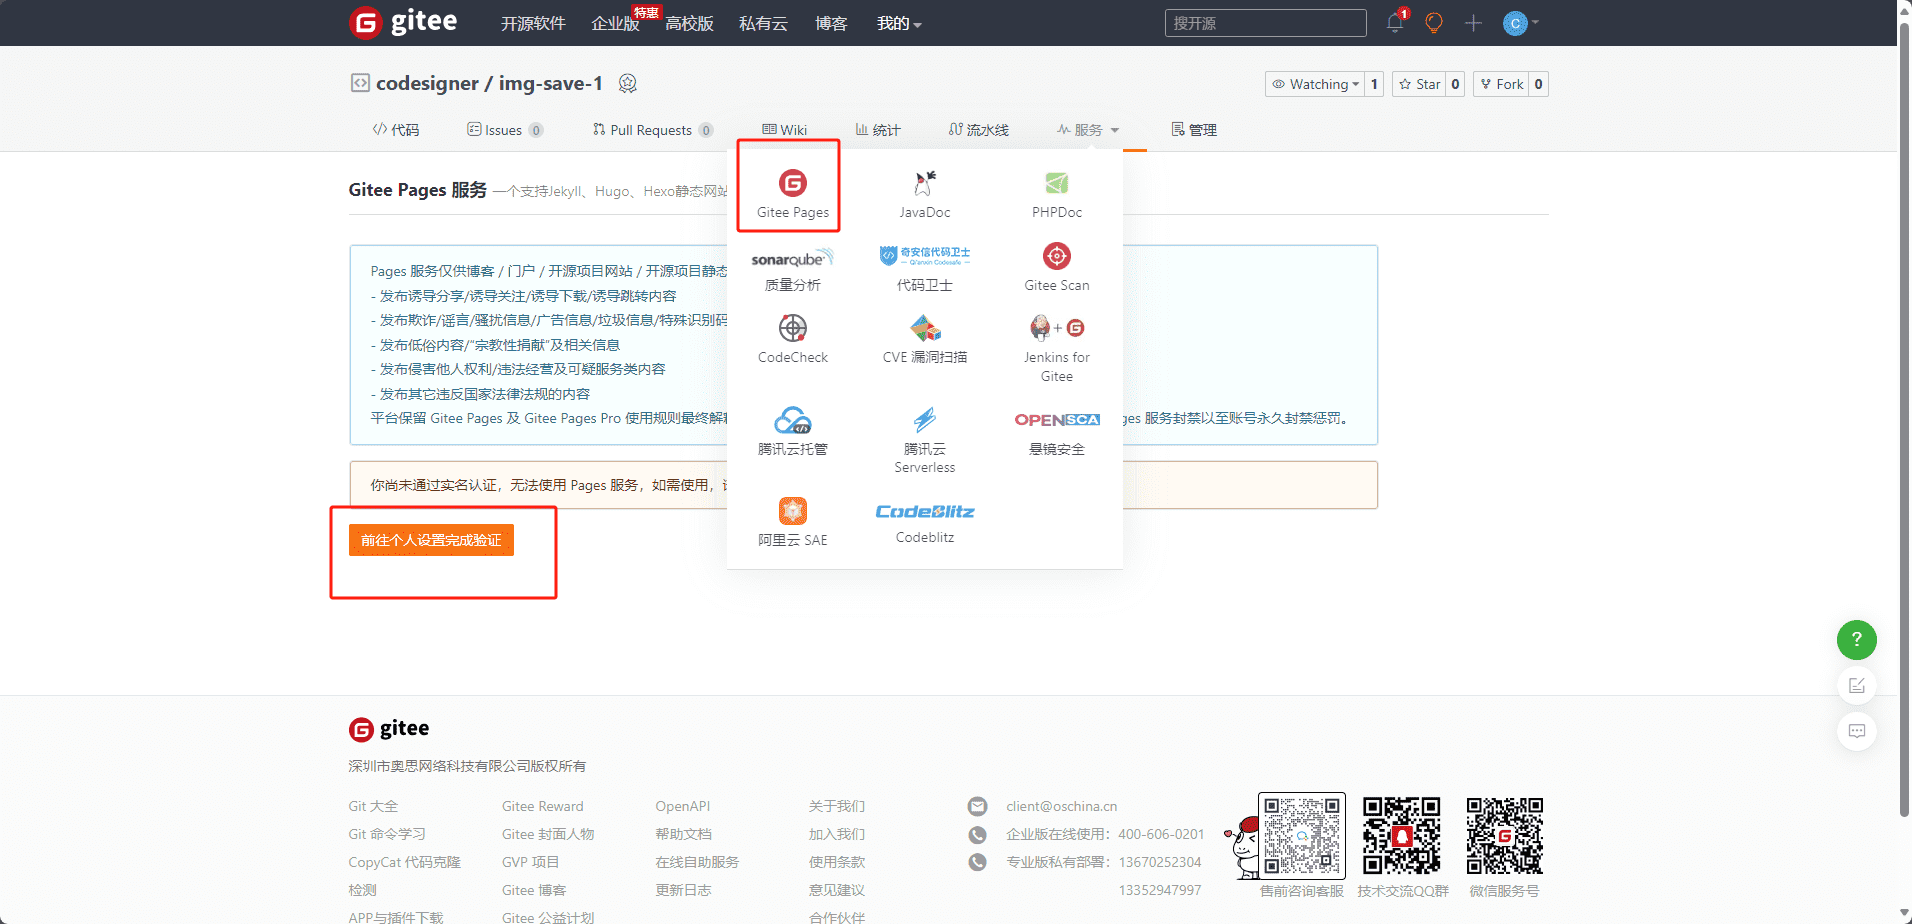Open the img-save-1 repository link
1912x924 pixels.
pyautogui.click(x=550, y=83)
